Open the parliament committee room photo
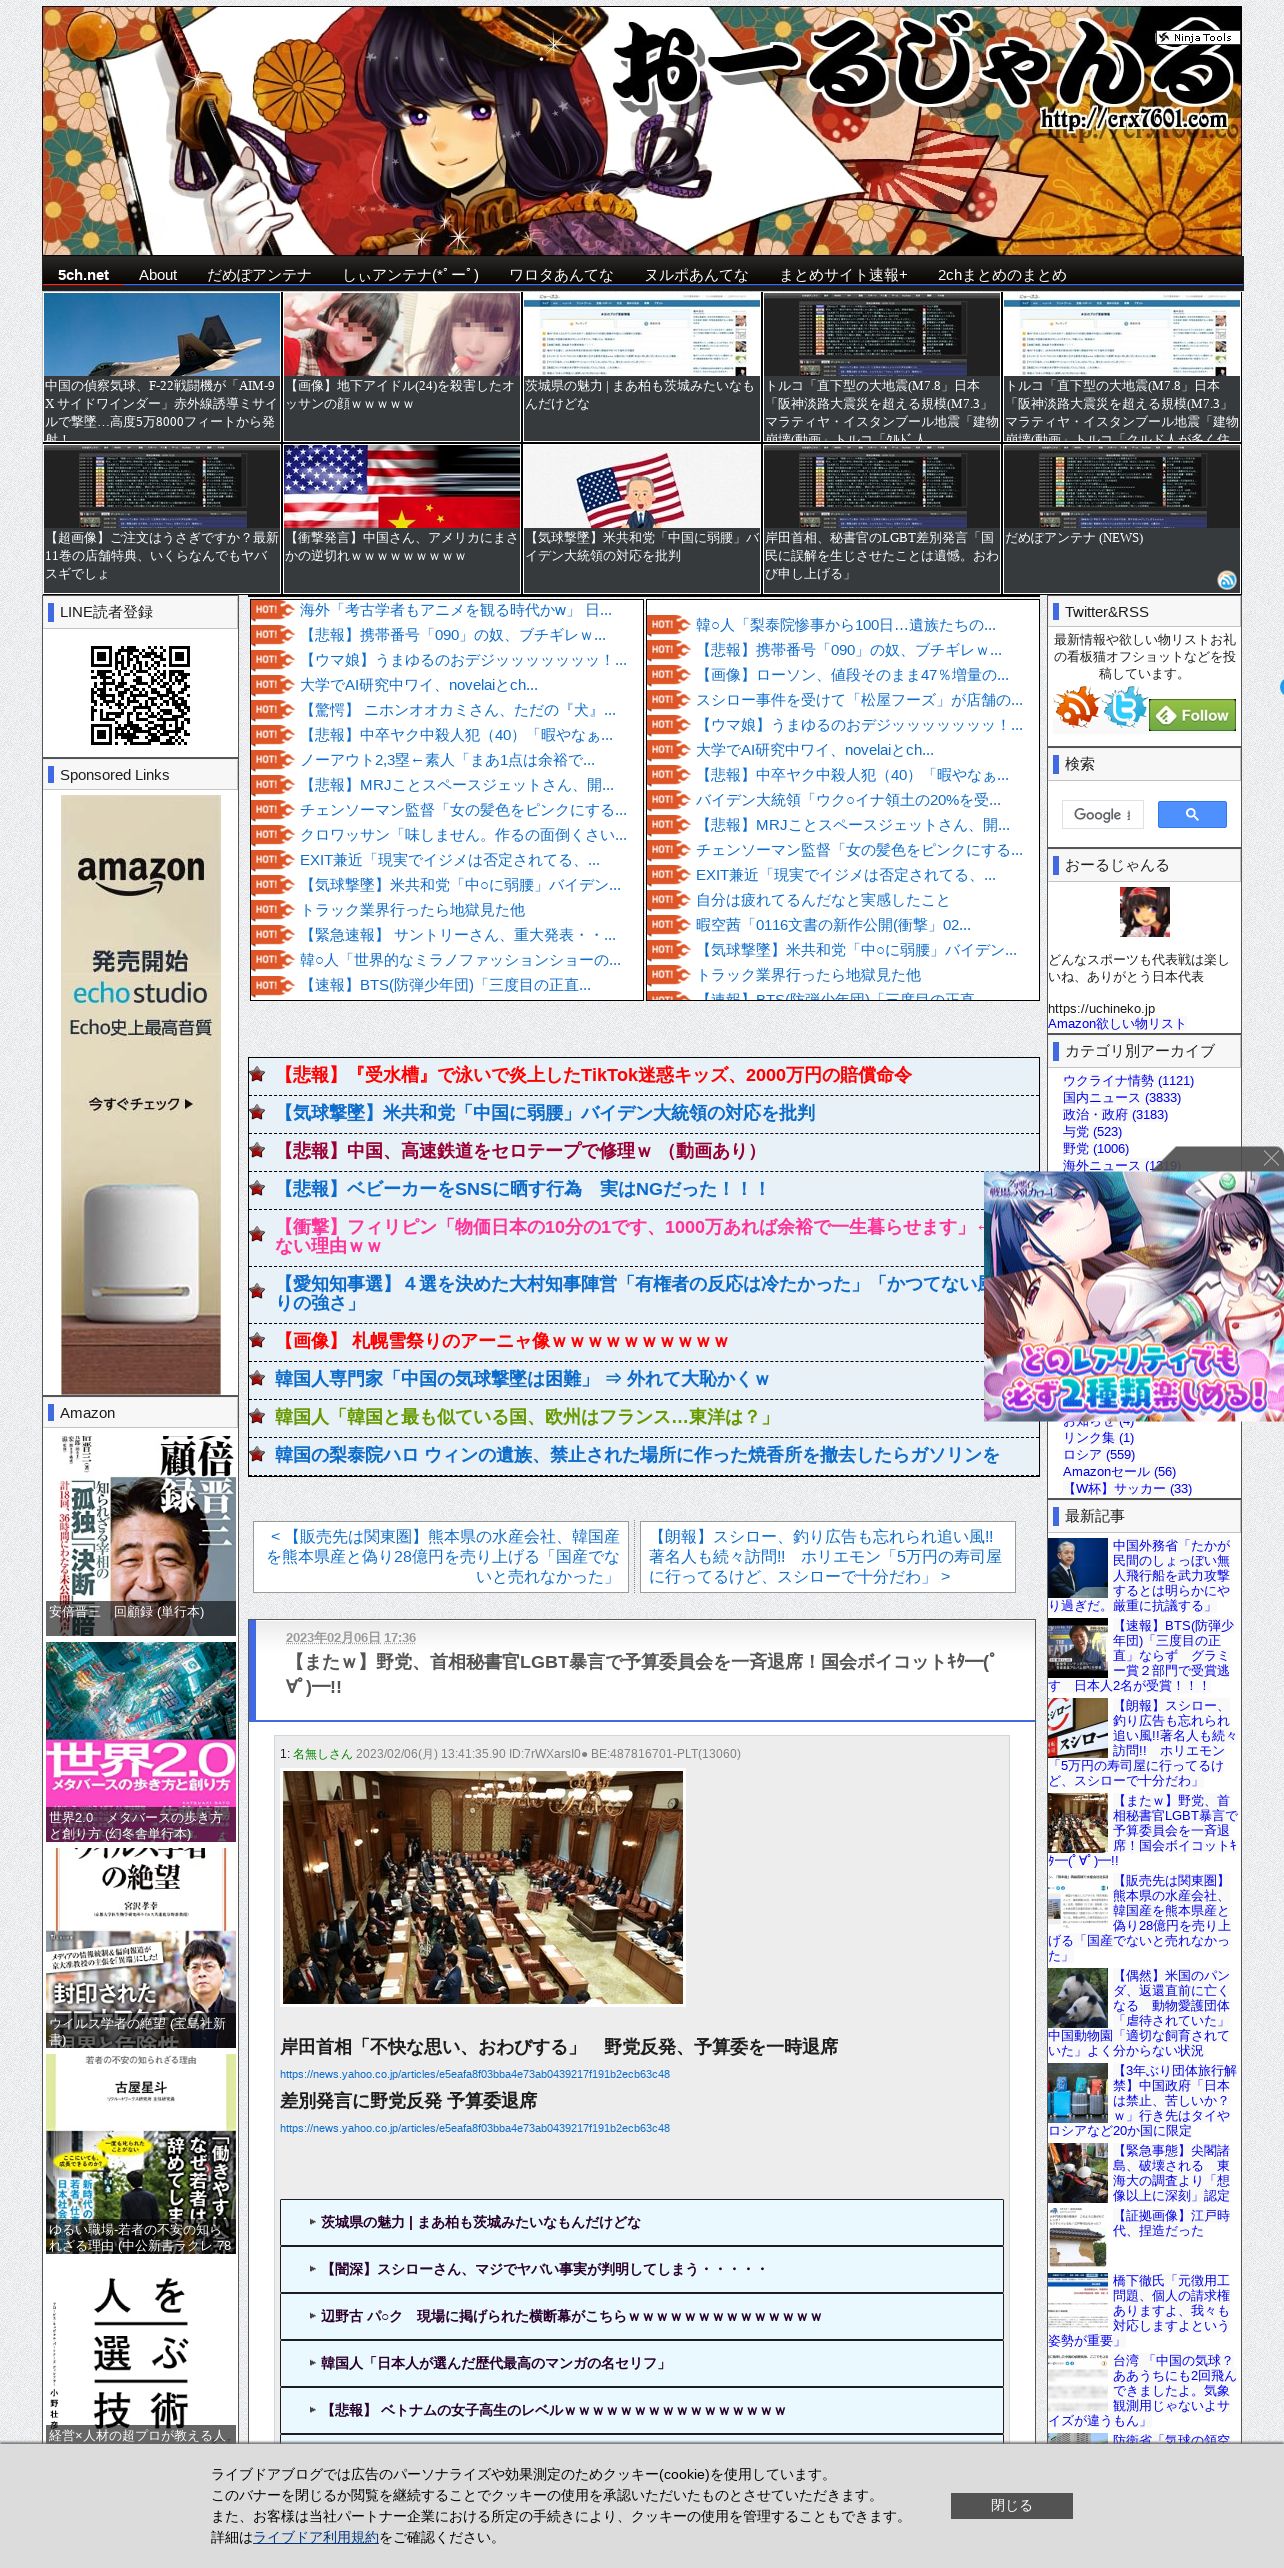The width and height of the screenshot is (1284, 2568). 483,1887
